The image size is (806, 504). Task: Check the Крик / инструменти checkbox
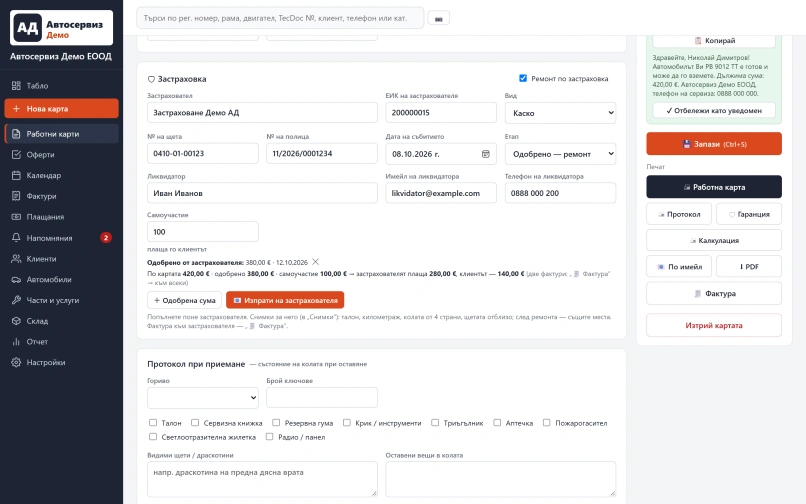[x=347, y=423]
